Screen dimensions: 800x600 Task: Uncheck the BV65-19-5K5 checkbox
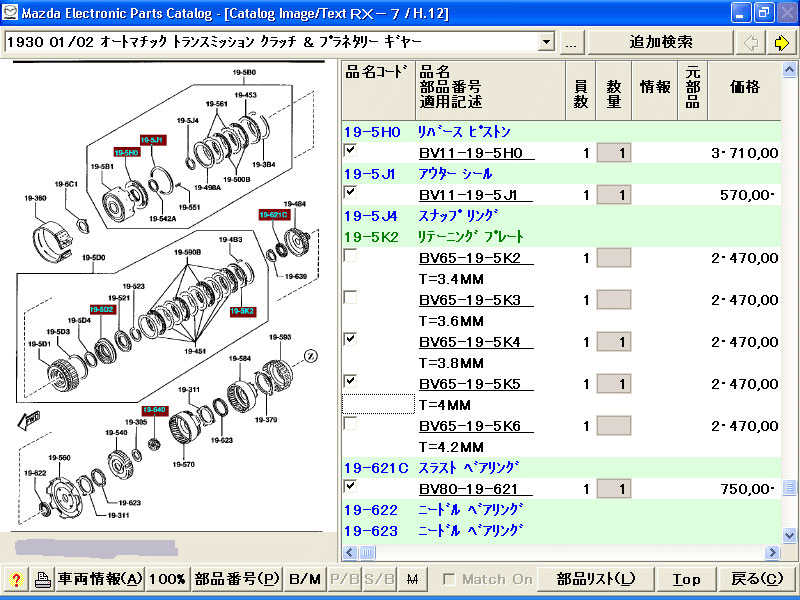351,381
